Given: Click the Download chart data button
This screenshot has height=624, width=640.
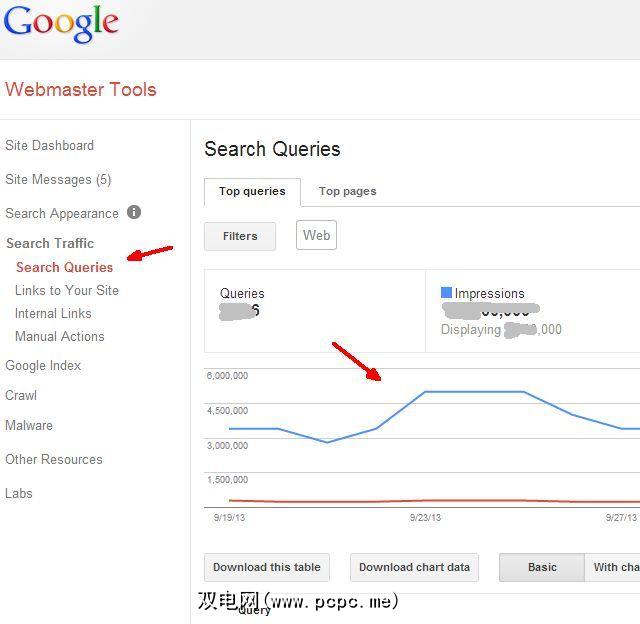Looking at the screenshot, I should point(414,567).
